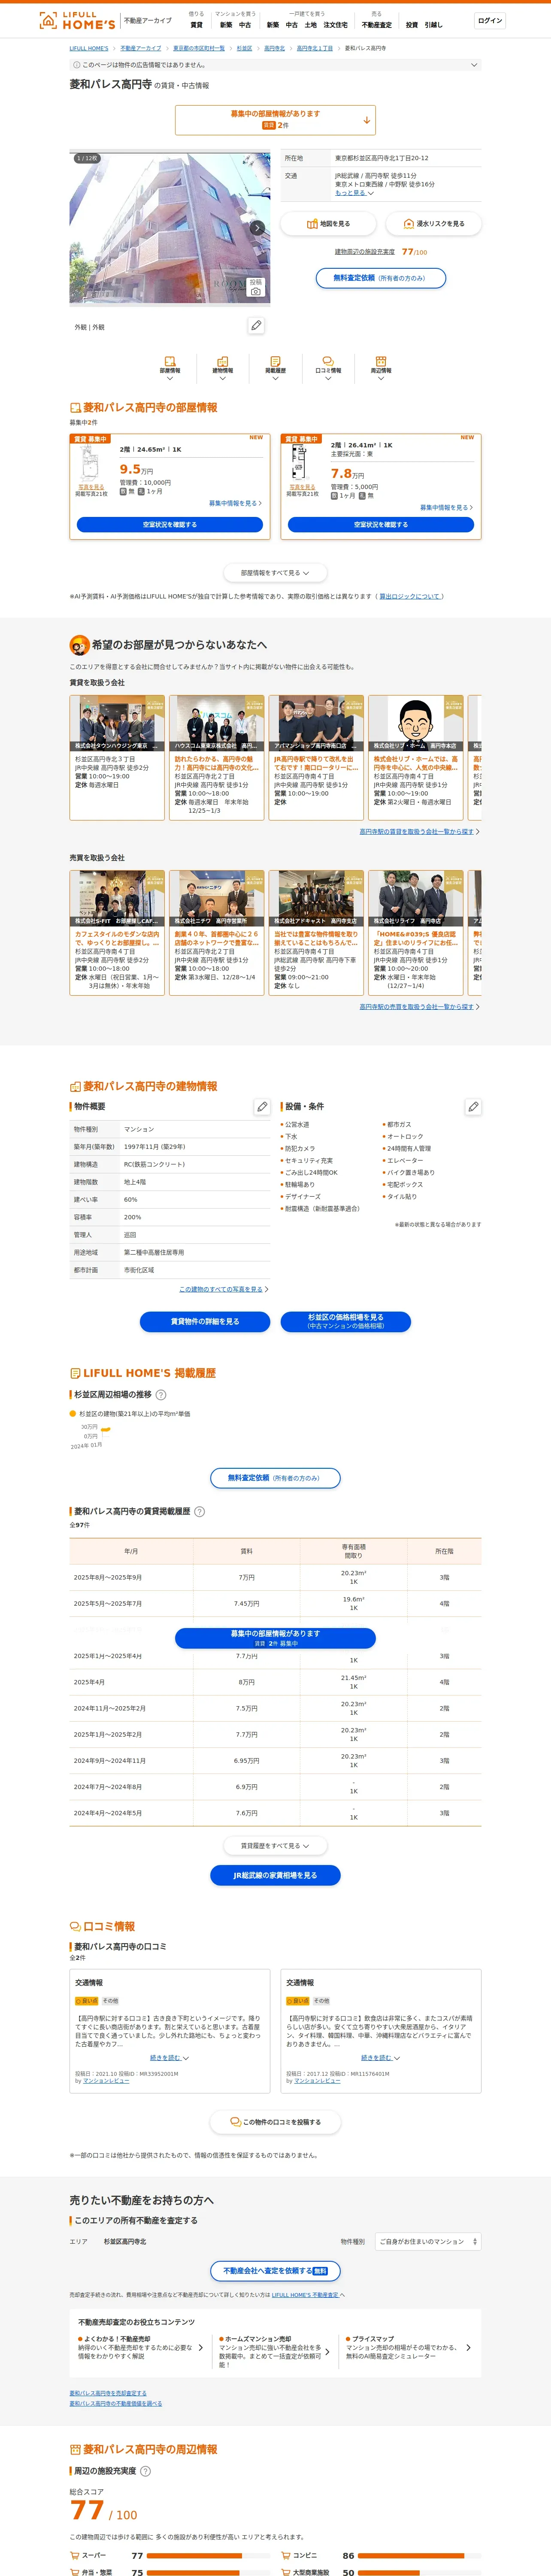Click the help icon beside 杉並区周辺相場の推移
The height and width of the screenshot is (2576, 551).
pos(161,1394)
